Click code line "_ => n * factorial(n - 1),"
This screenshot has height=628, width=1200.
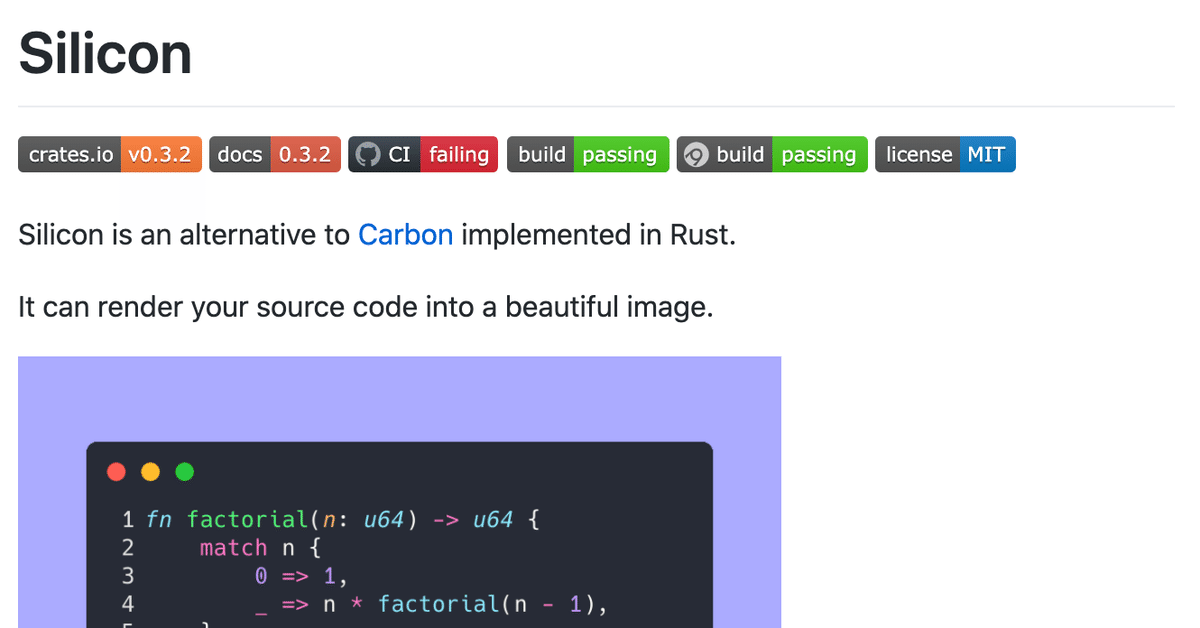[432, 604]
